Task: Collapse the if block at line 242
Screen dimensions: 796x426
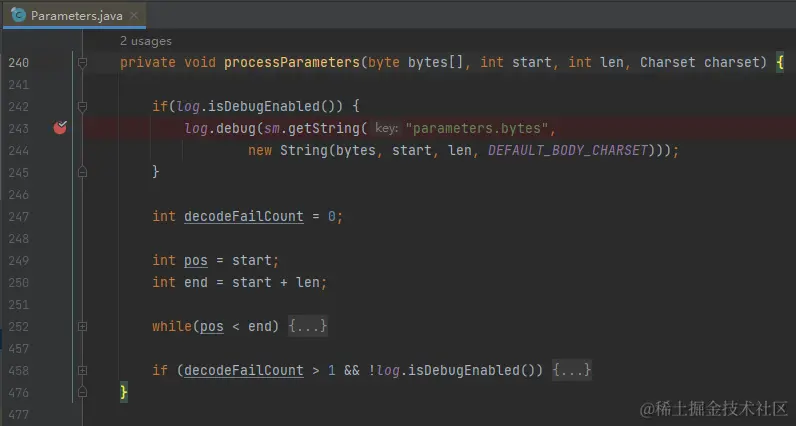Action: [82, 107]
